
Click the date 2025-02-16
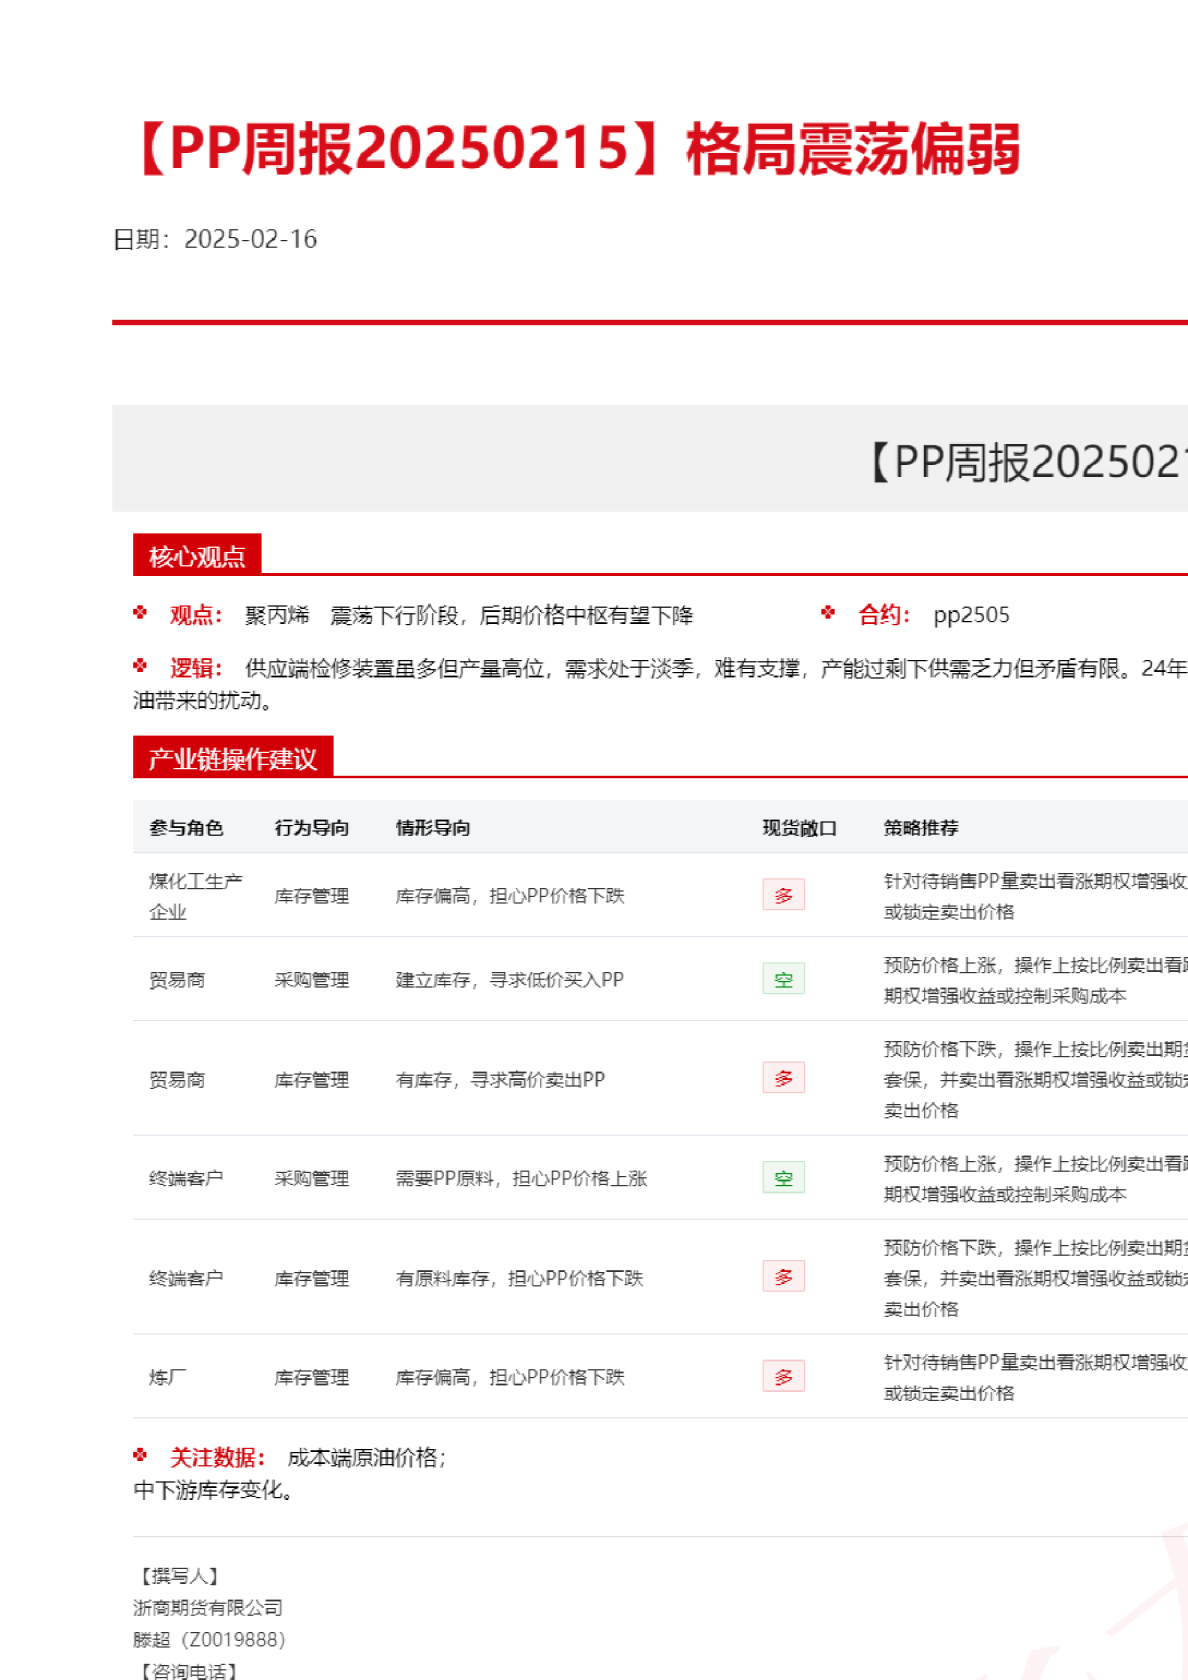250,239
